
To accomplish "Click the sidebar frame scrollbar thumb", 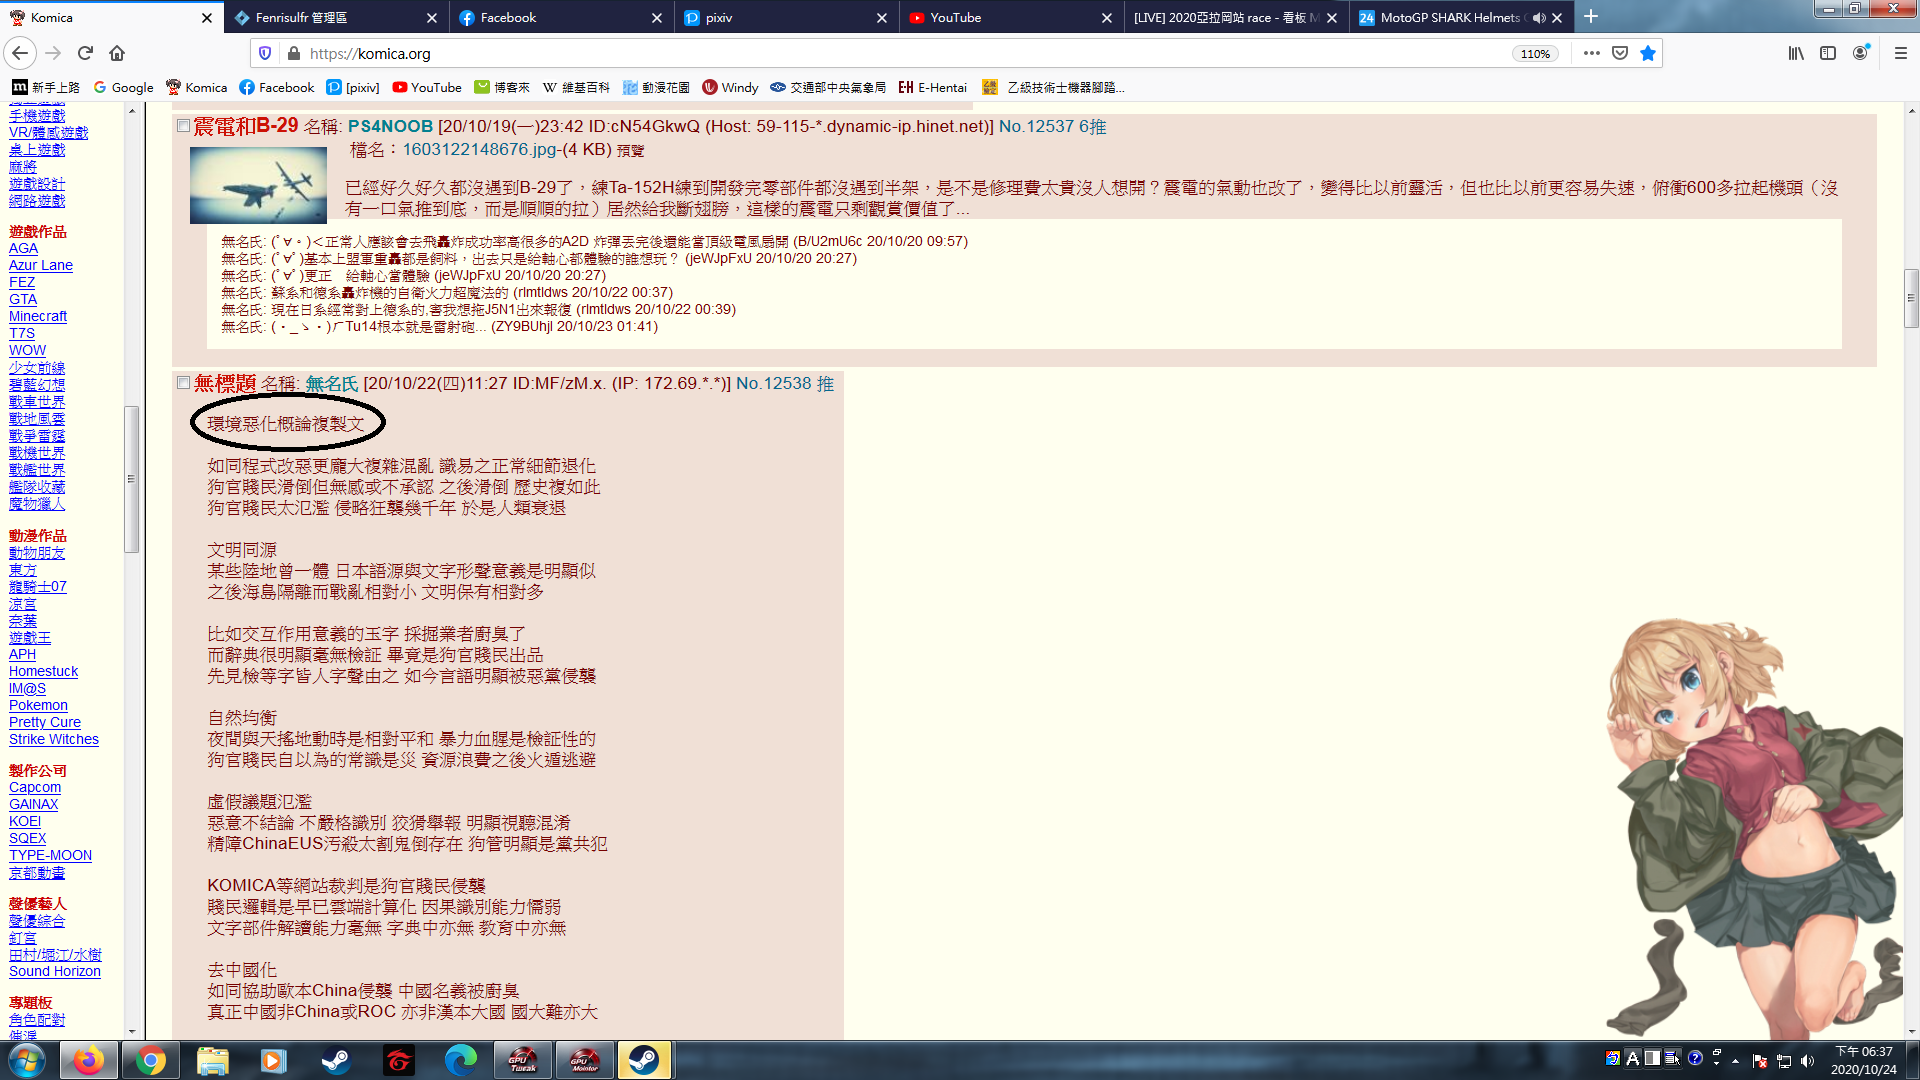I will (x=131, y=478).
